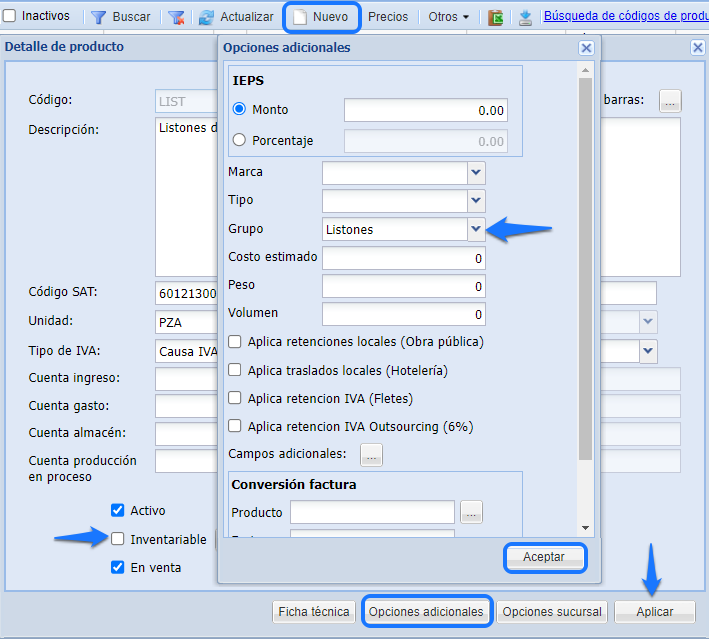
Task: Check Aplica retencion IVA (Fletes)
Action: 235,398
